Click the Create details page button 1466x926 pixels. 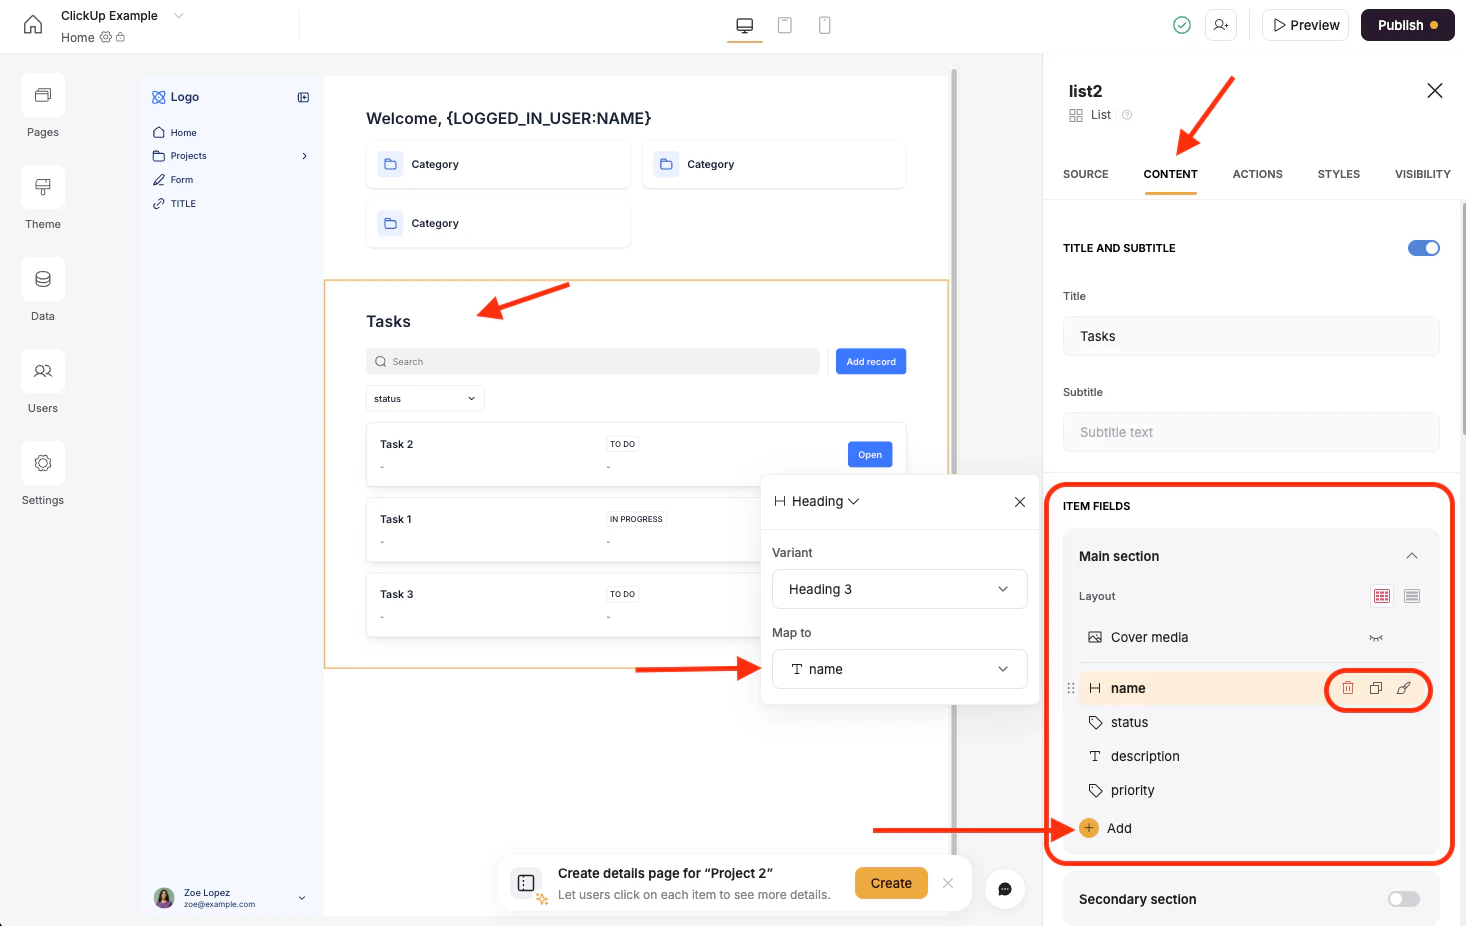point(891,883)
